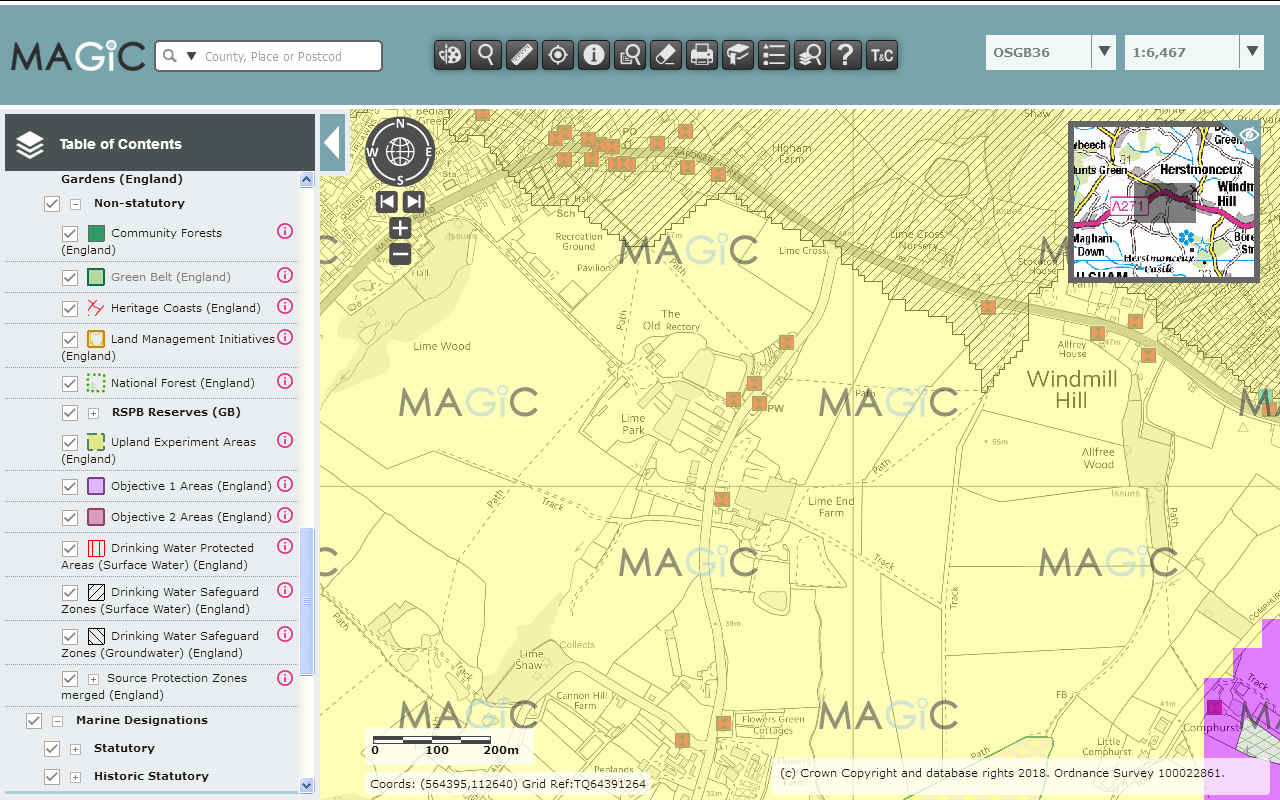Collapse the Non-statutory group
Screen dimensions: 1280x800
click(x=75, y=203)
